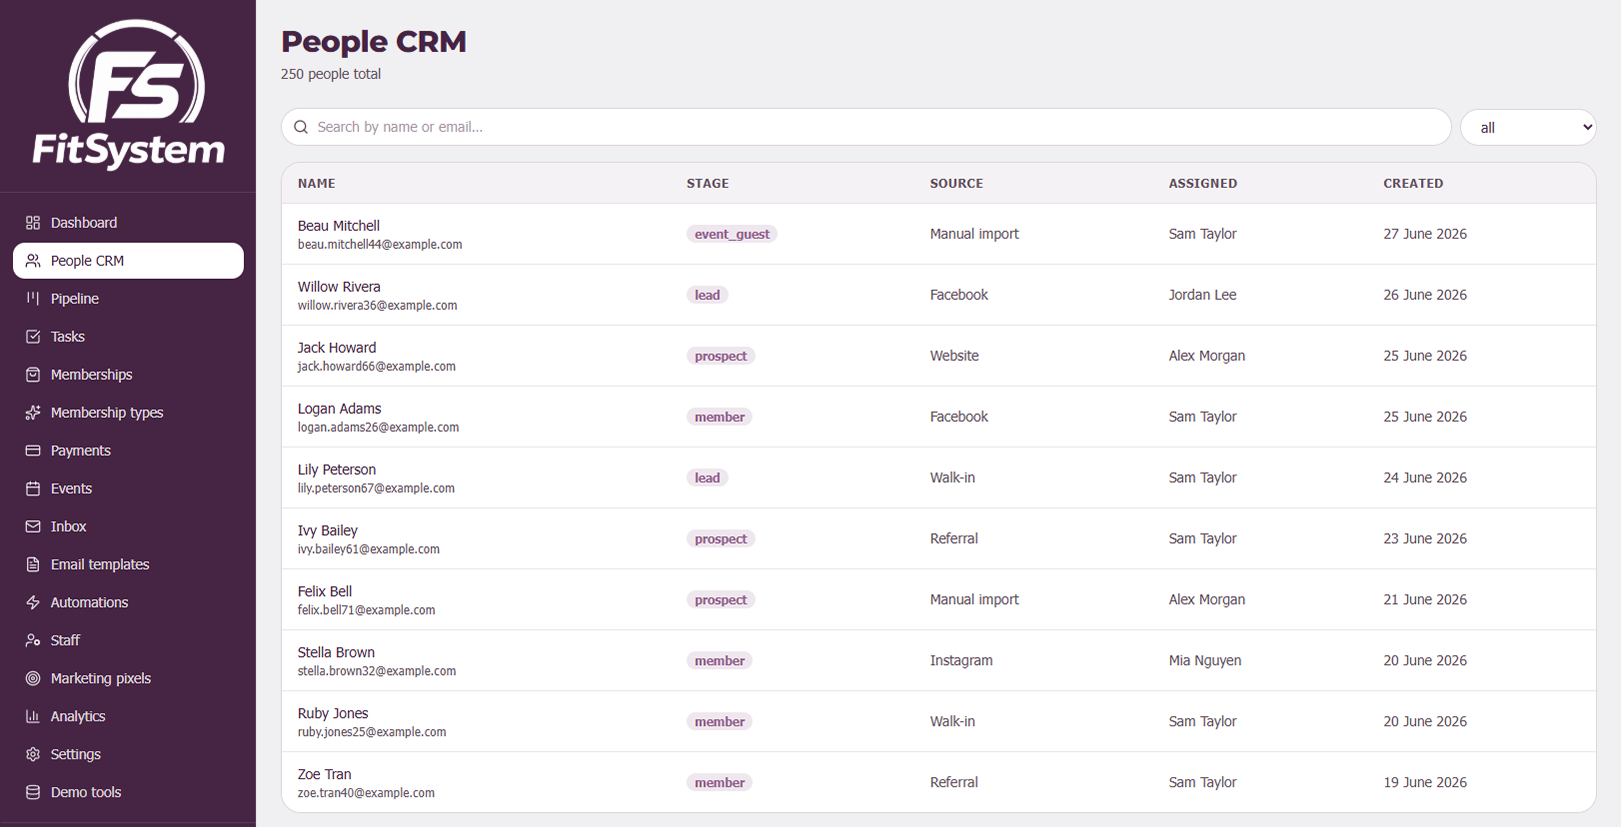The width and height of the screenshot is (1621, 827).
Task: Click the Membership types sparkle icon
Action: pyautogui.click(x=33, y=413)
